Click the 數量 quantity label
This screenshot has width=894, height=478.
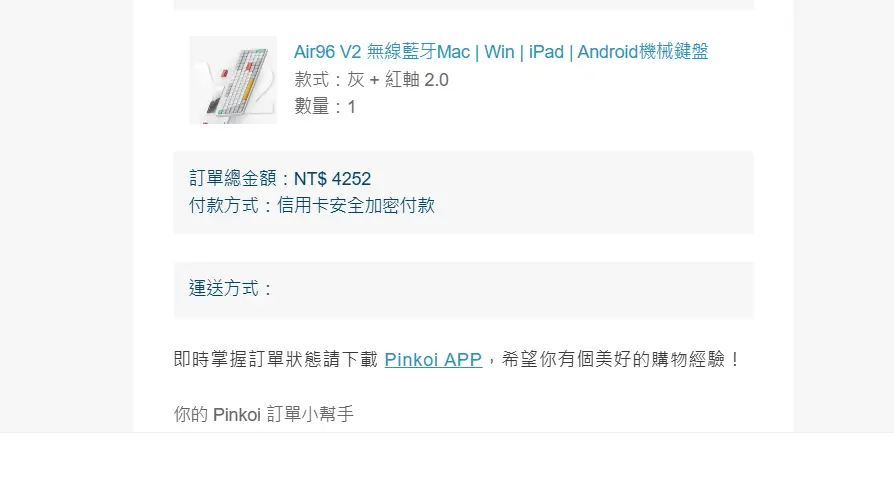pos(311,106)
